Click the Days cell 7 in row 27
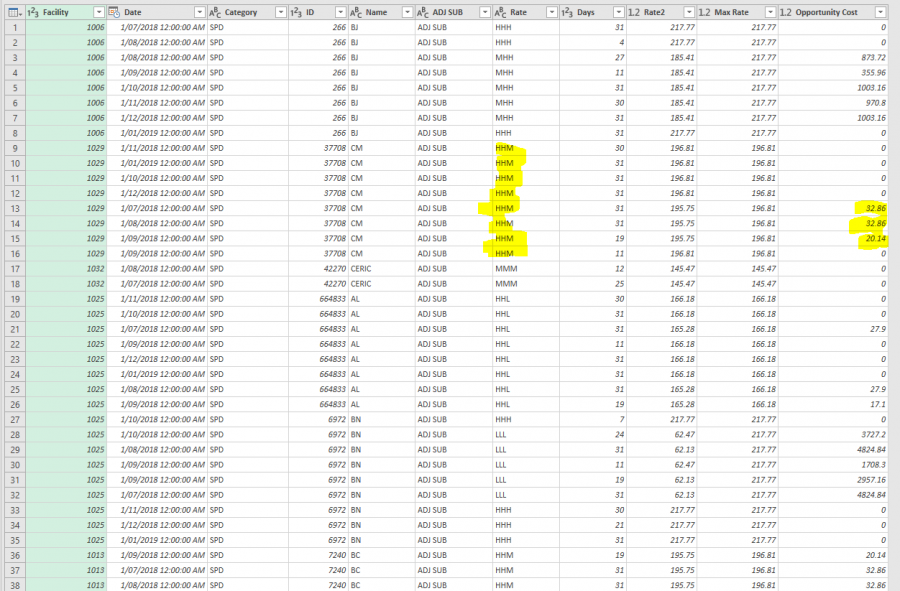This screenshot has width=900, height=591. [593, 419]
